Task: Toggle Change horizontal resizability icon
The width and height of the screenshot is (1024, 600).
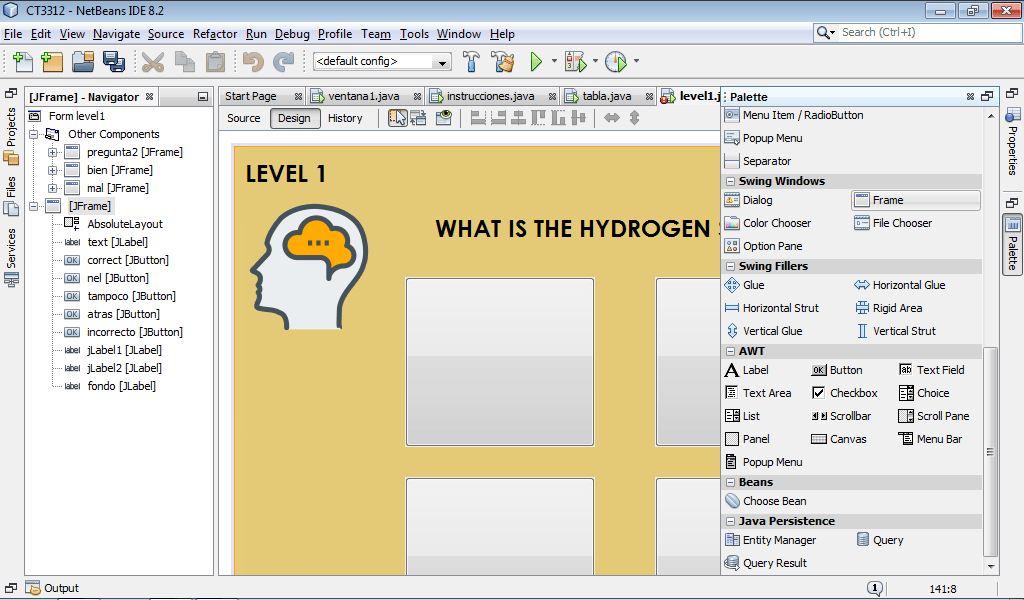Action: [x=612, y=118]
